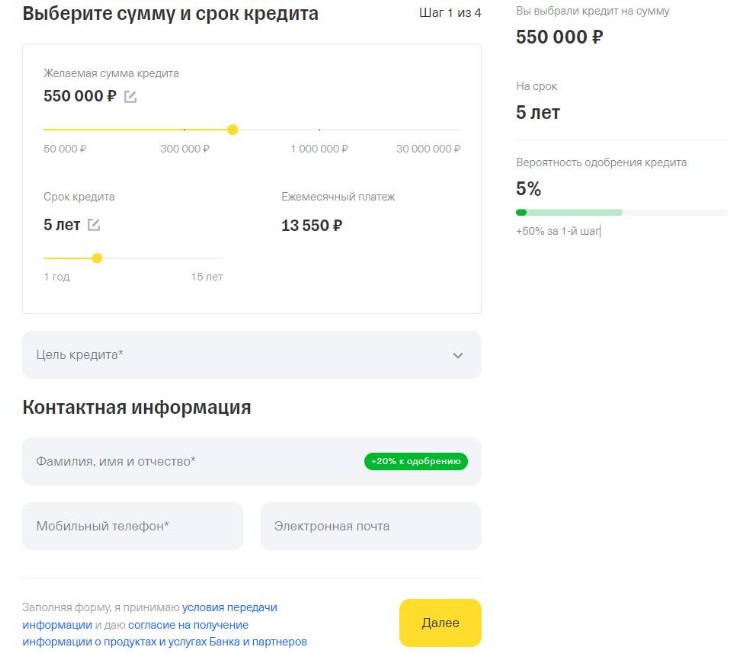The width and height of the screenshot is (738, 652).
Task: Select the 300 000 ₽ slider mark
Action: point(185,149)
